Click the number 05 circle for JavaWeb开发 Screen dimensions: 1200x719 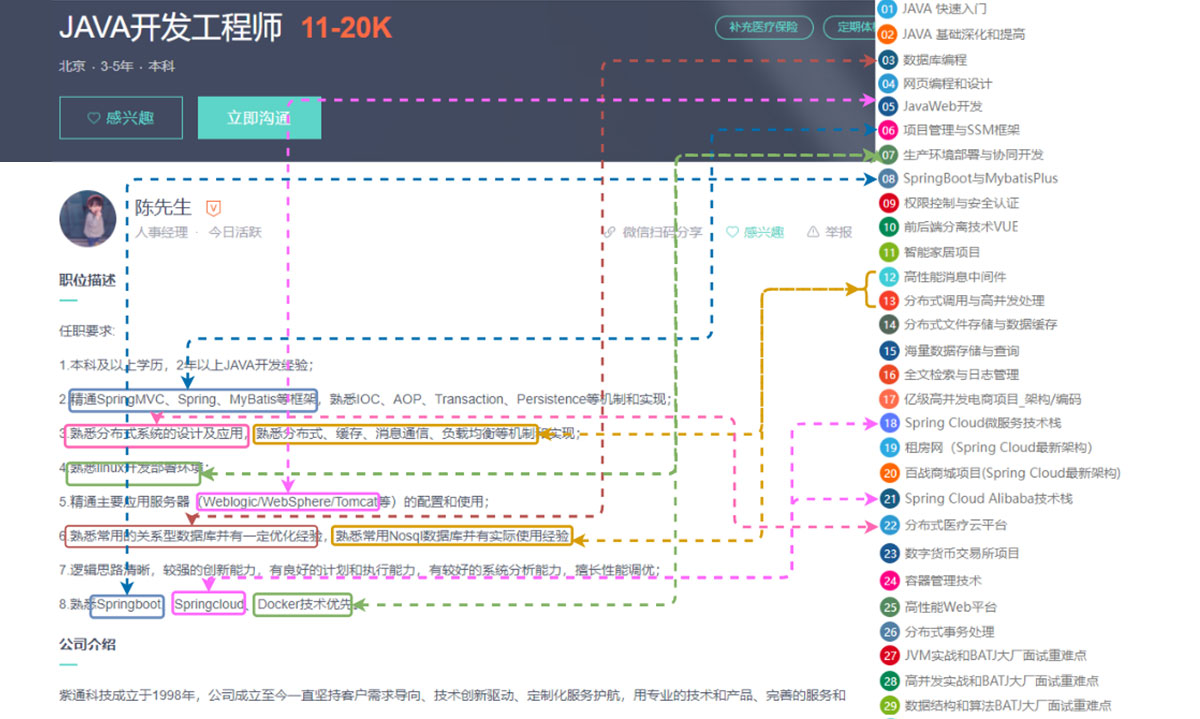[888, 106]
